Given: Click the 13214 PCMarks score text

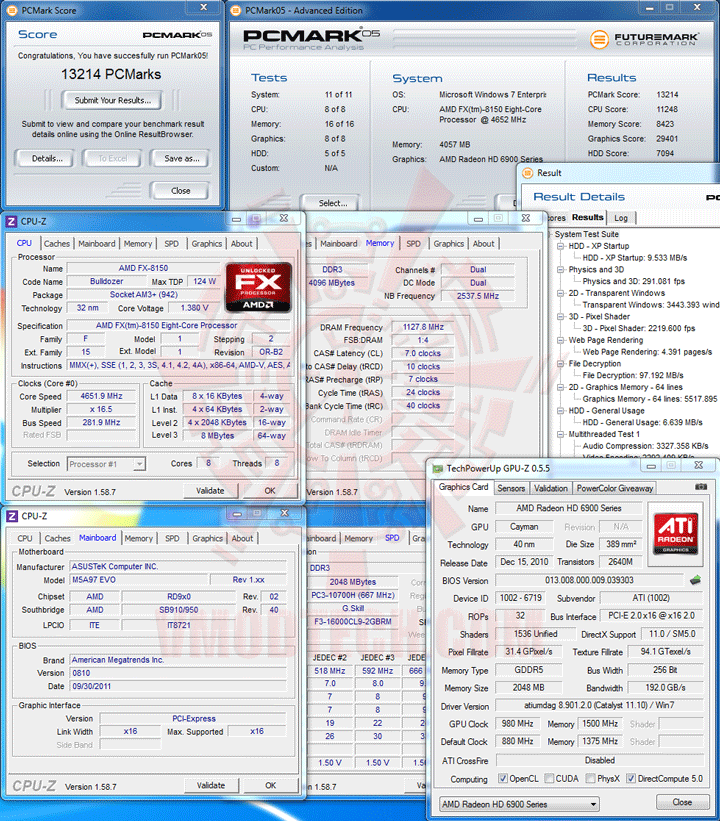Looking at the screenshot, I should [111, 74].
